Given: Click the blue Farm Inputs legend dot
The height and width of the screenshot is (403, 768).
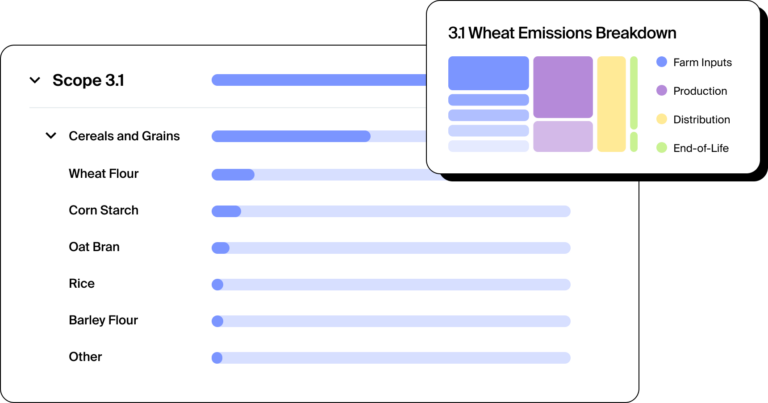Looking at the screenshot, I should [662, 62].
